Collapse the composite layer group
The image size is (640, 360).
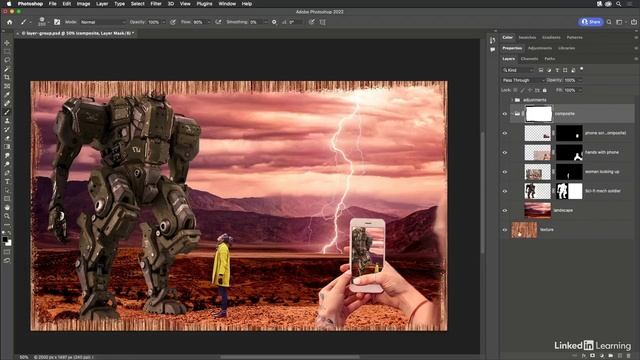click(x=512, y=114)
